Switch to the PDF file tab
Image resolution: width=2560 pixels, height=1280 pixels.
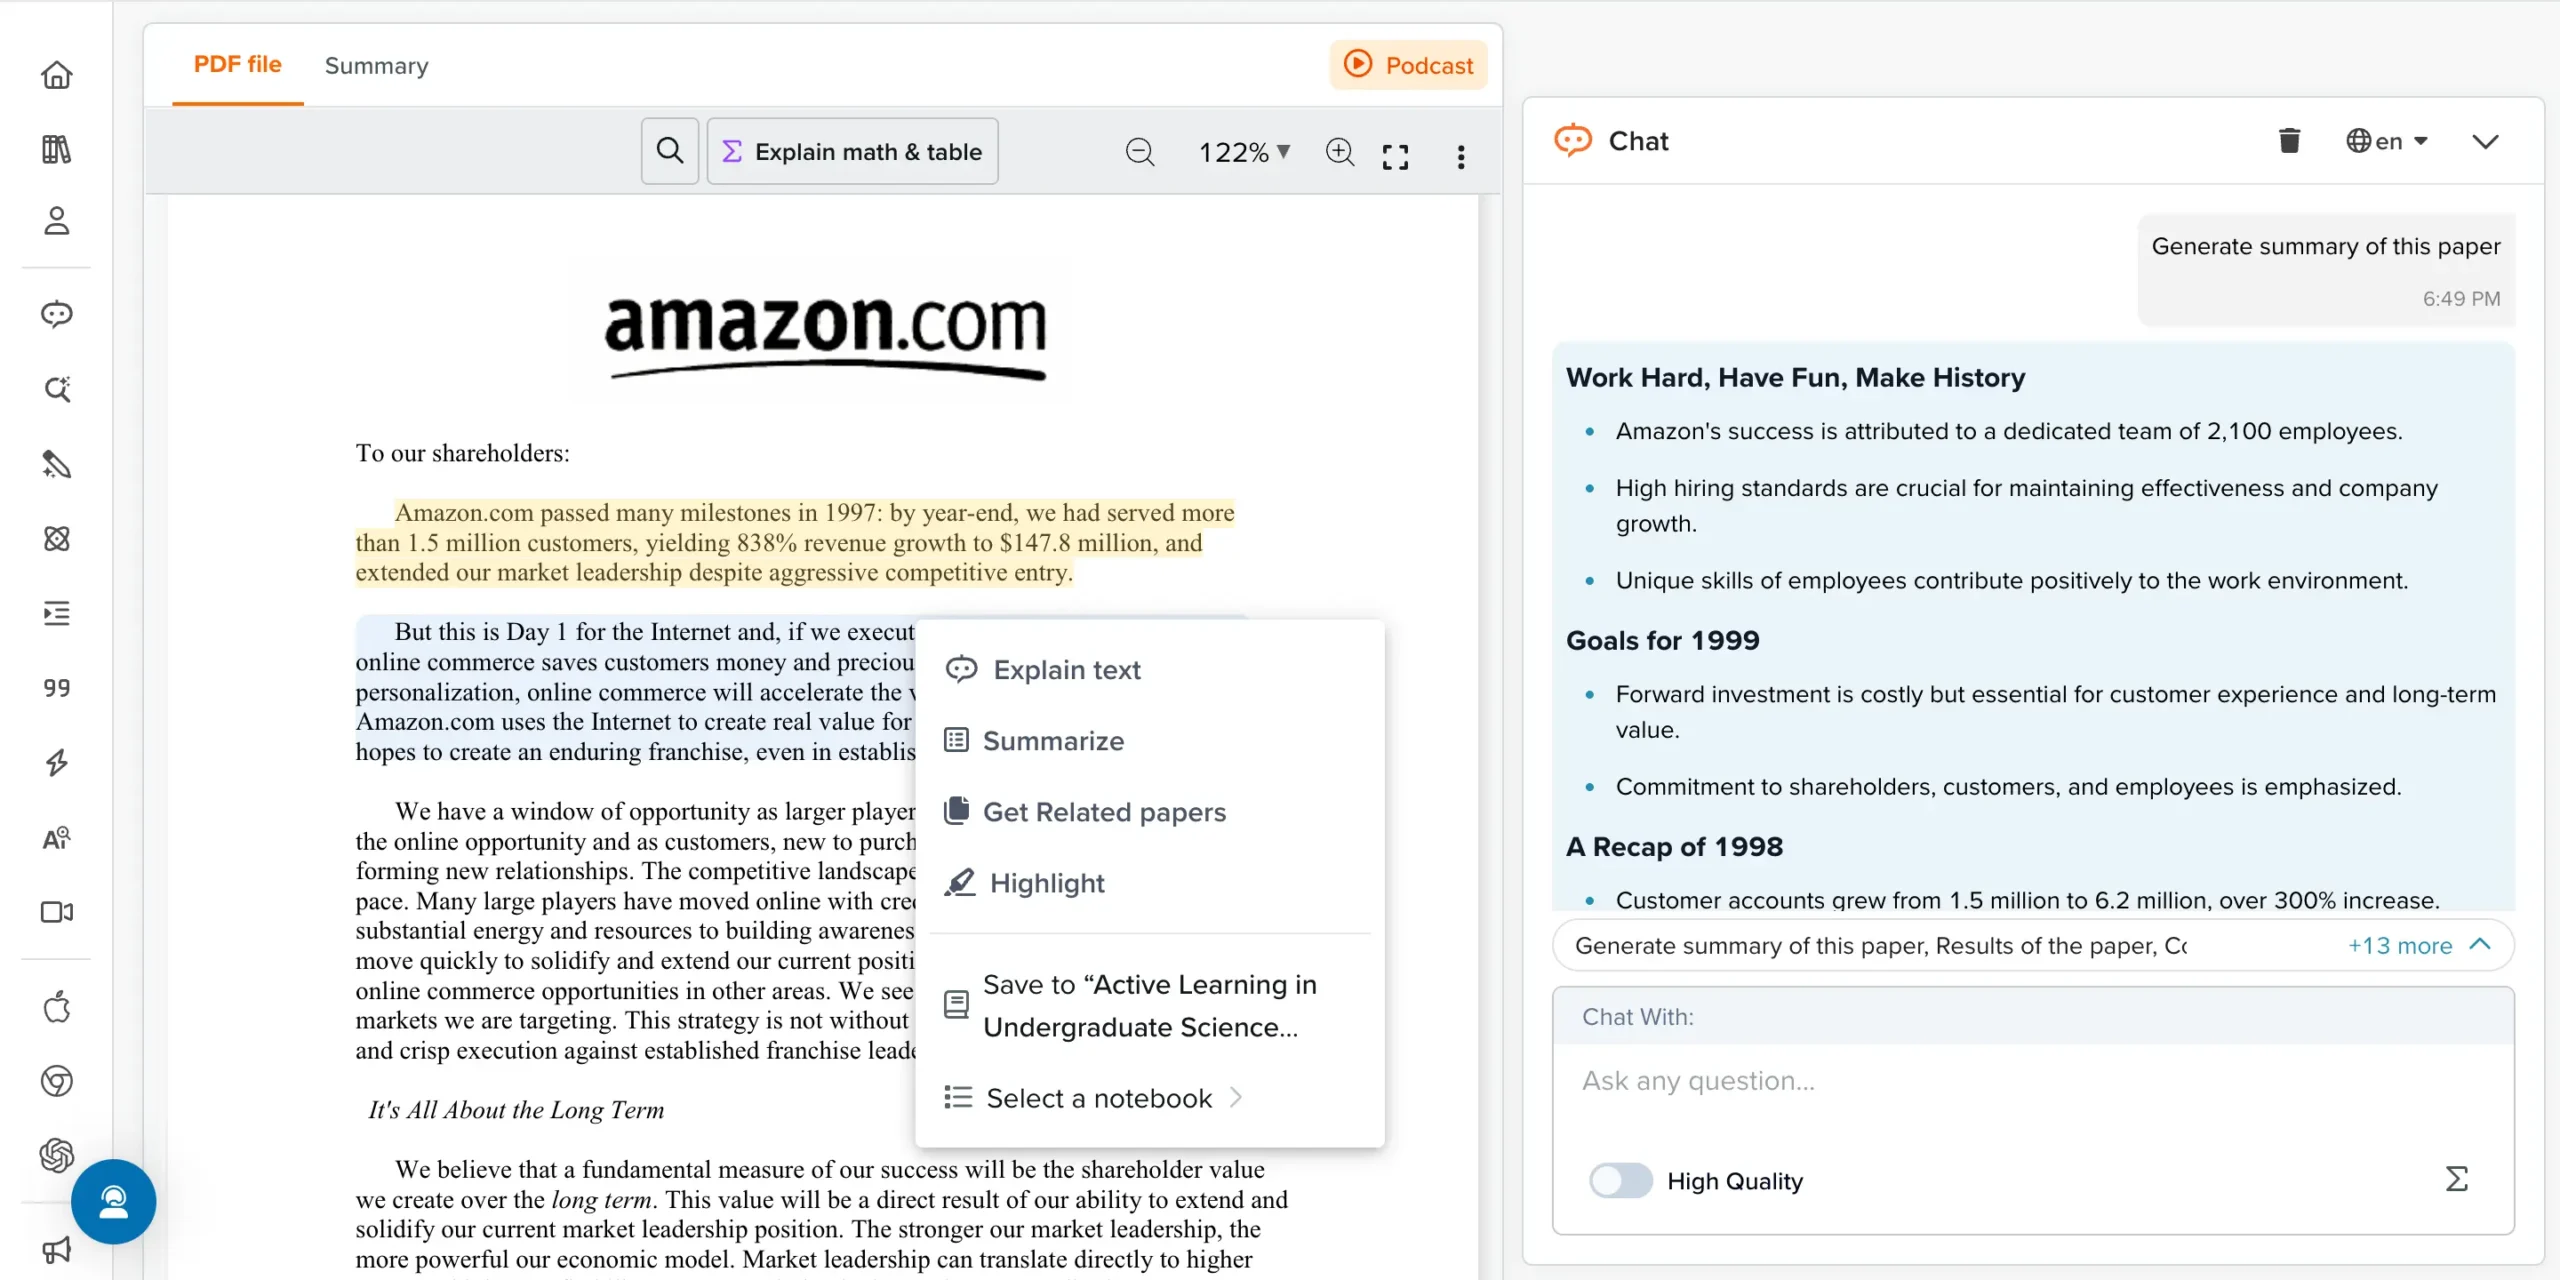click(x=237, y=65)
